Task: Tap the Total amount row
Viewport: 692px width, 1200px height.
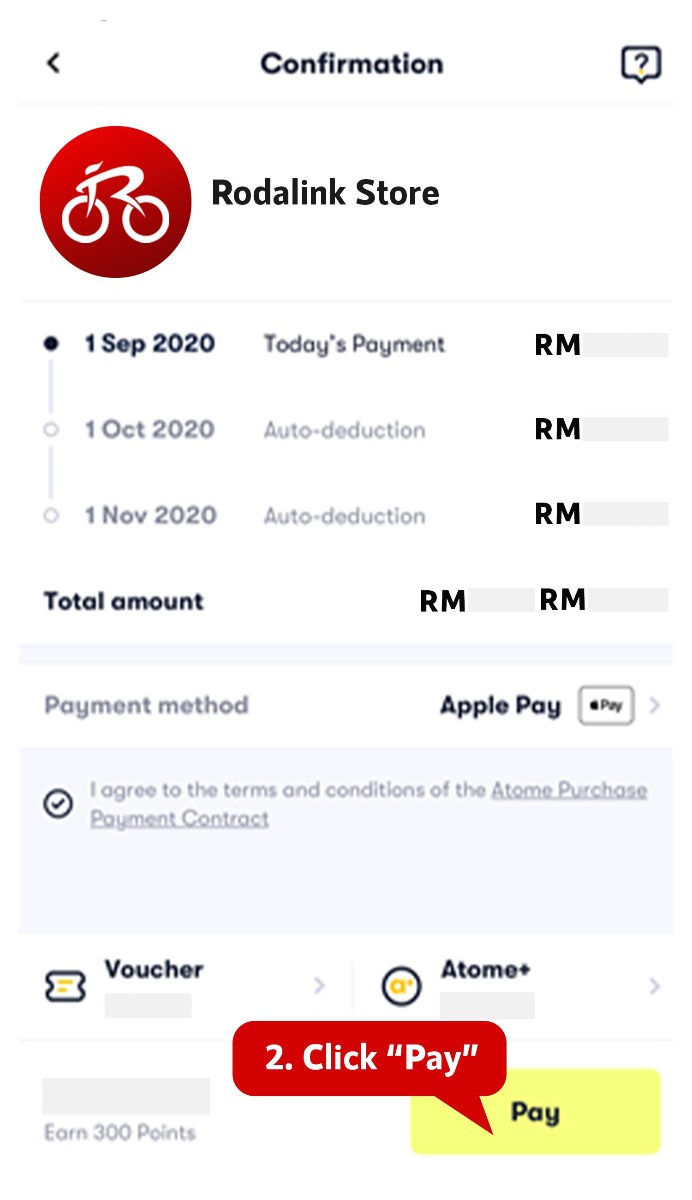Action: tap(124, 601)
